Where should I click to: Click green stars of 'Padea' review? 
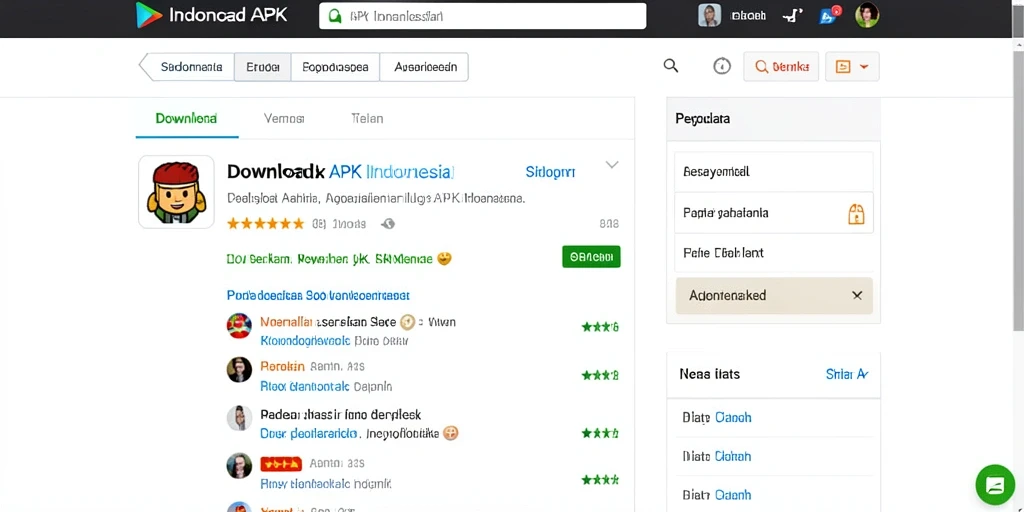600,433
